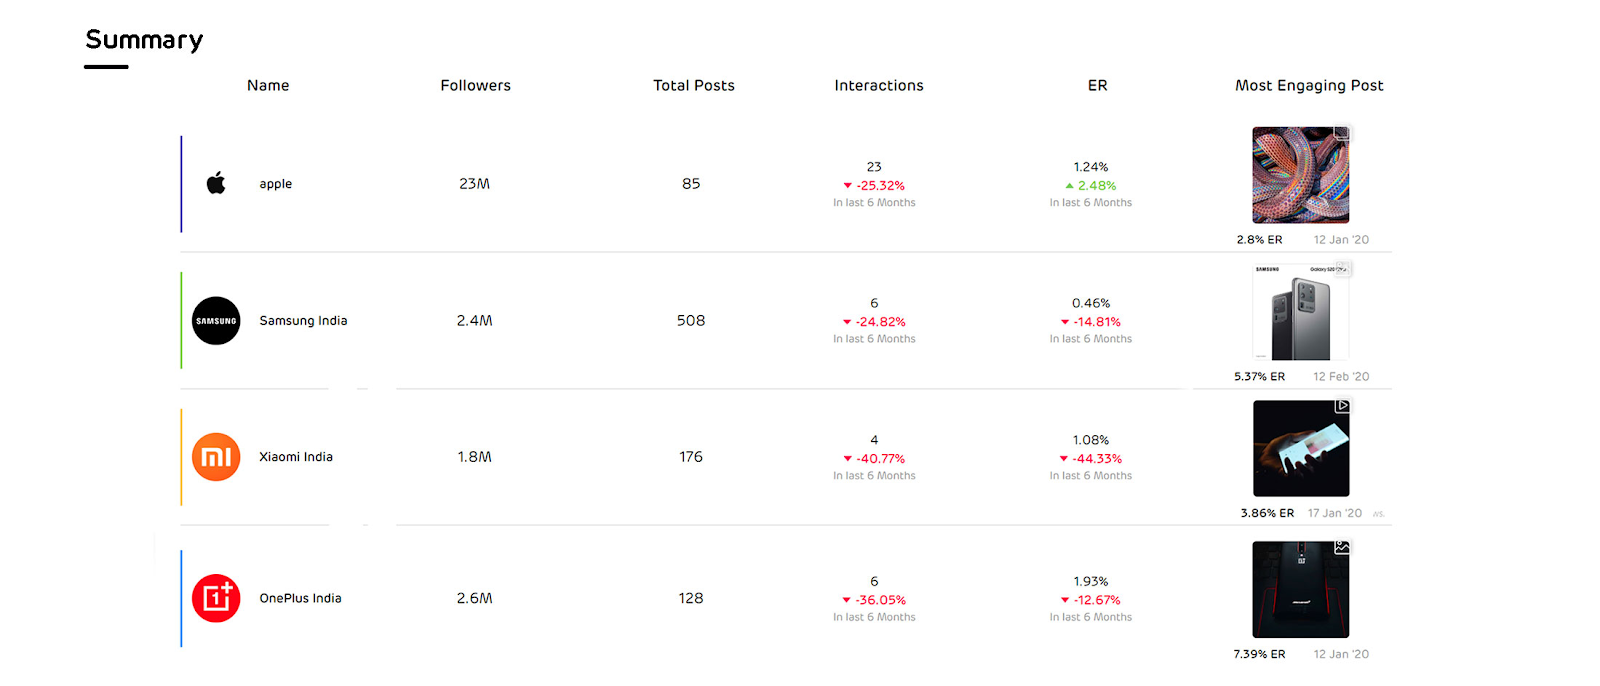Open apple's most engaging post thumbnail
Viewport: 1600px width, 686px height.
1300,175
